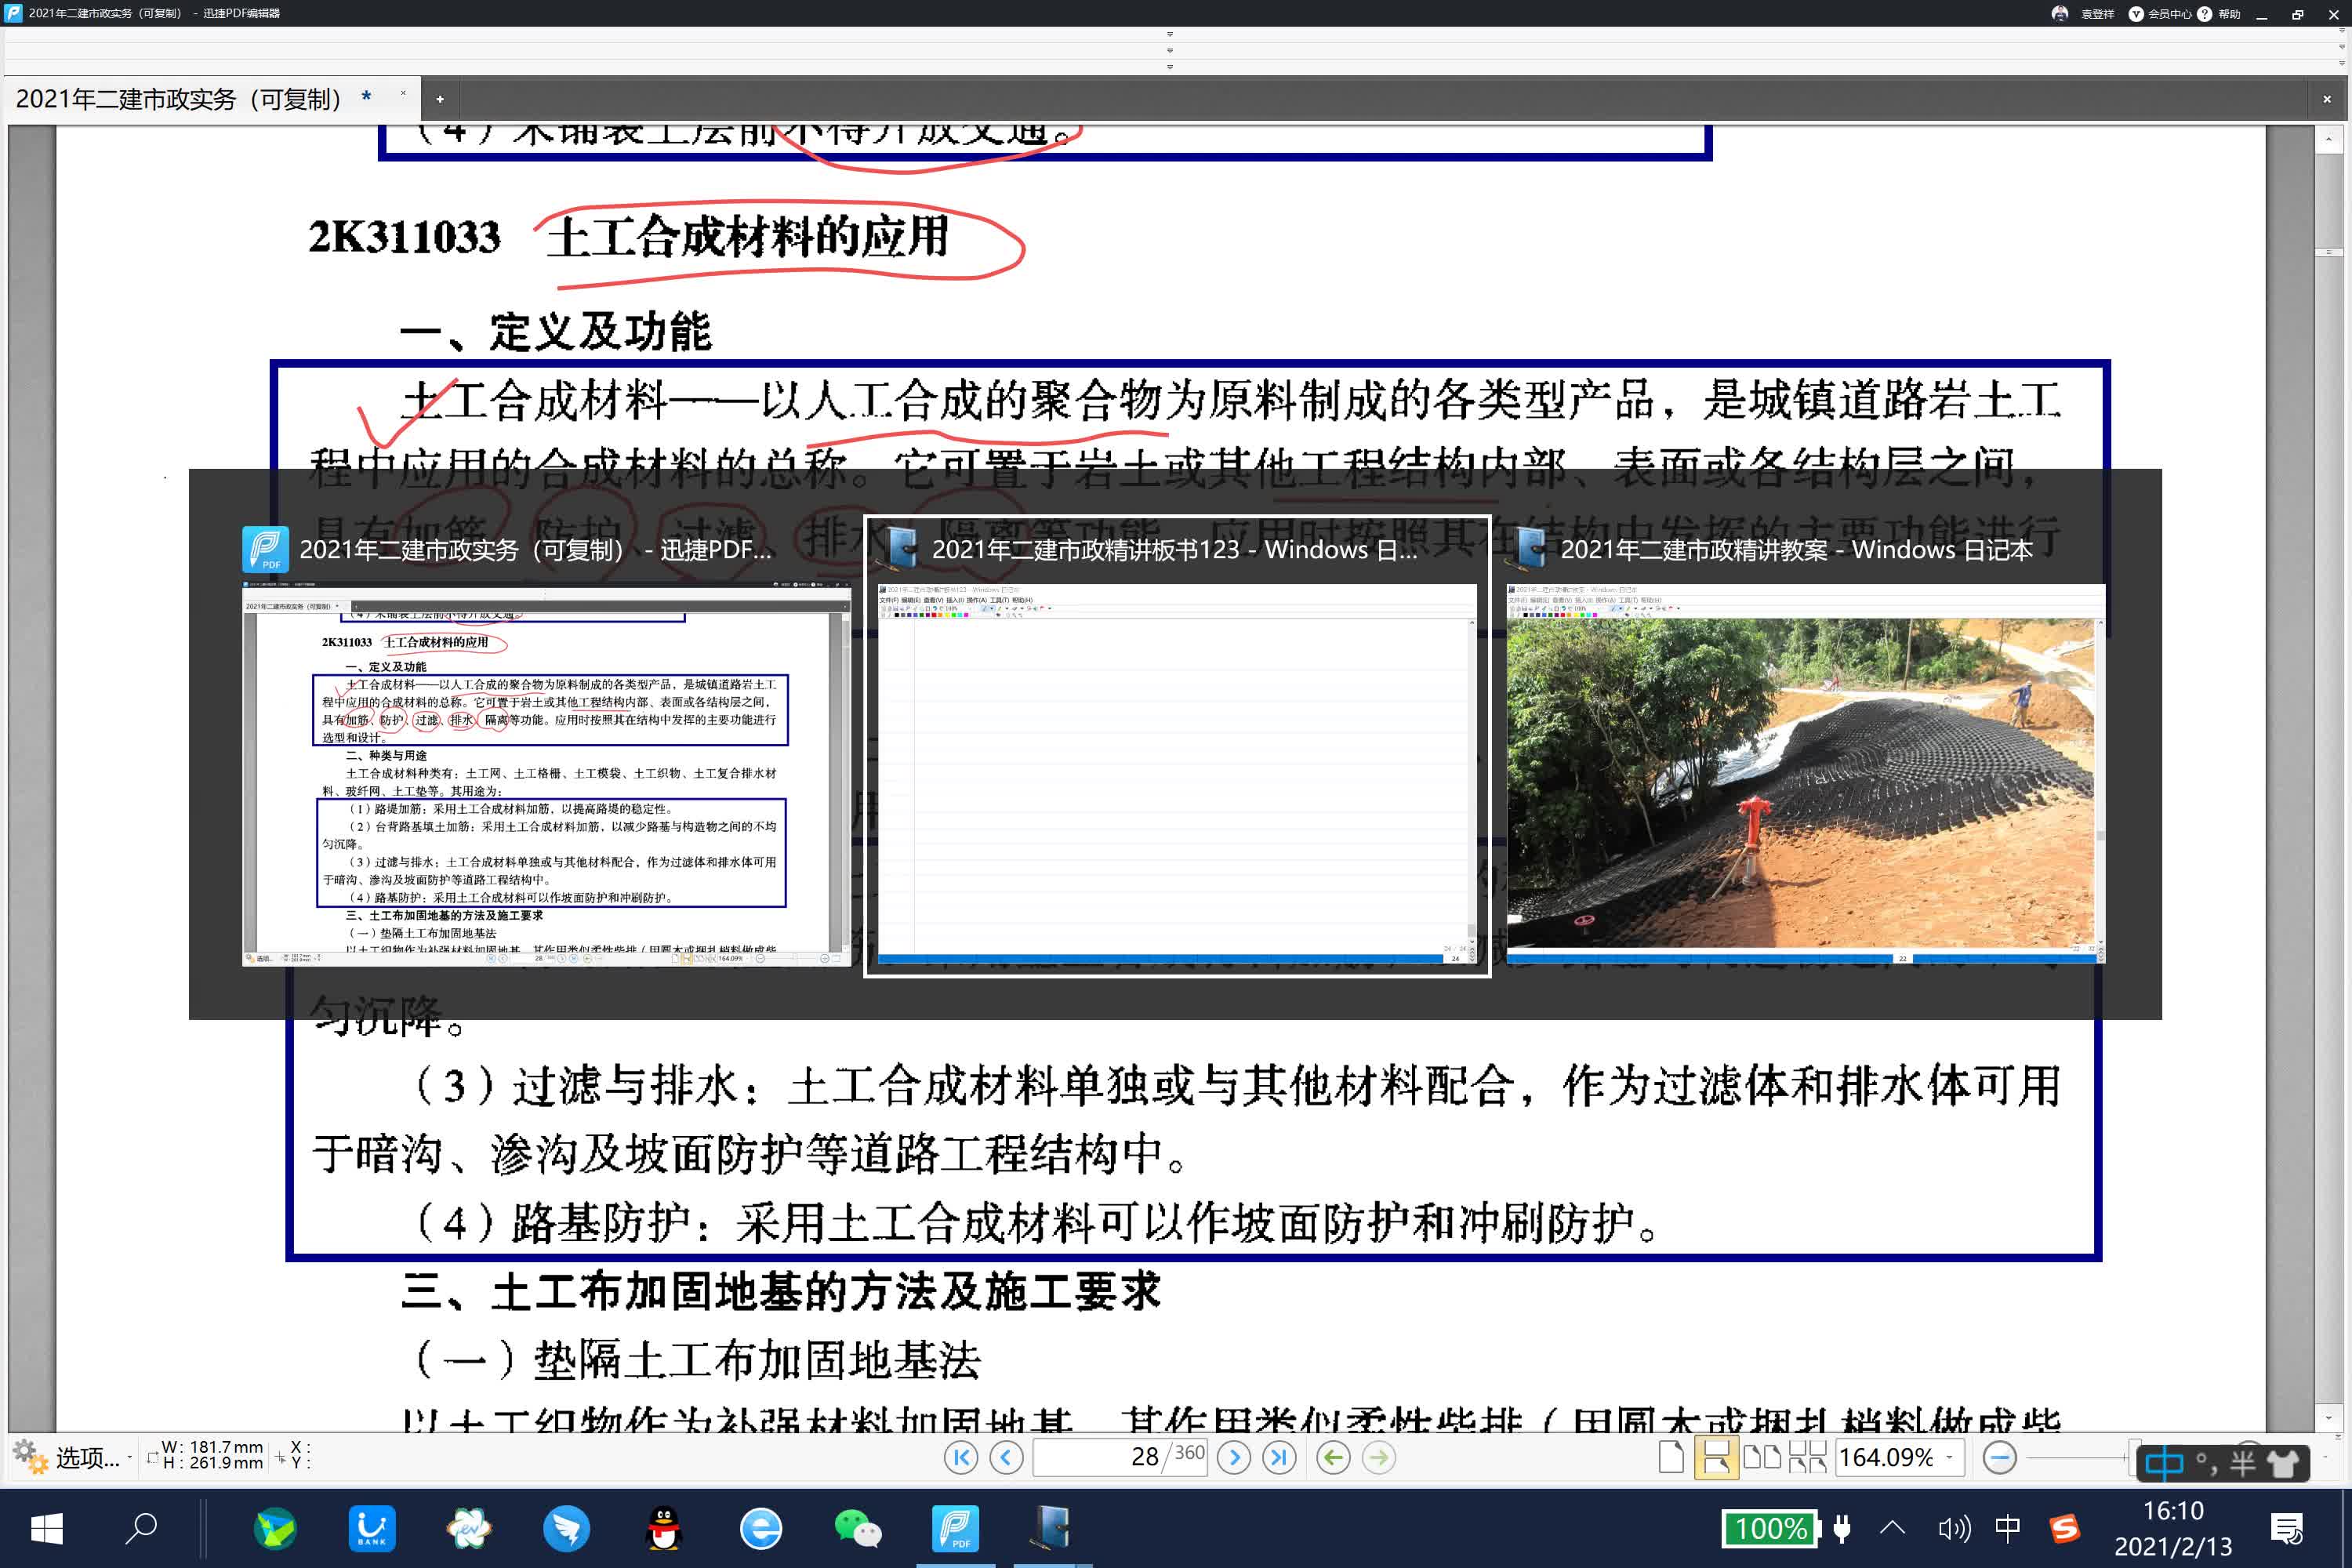Toggle punctuation mode on IME bar
The image size is (2352, 1568).
click(2206, 1463)
